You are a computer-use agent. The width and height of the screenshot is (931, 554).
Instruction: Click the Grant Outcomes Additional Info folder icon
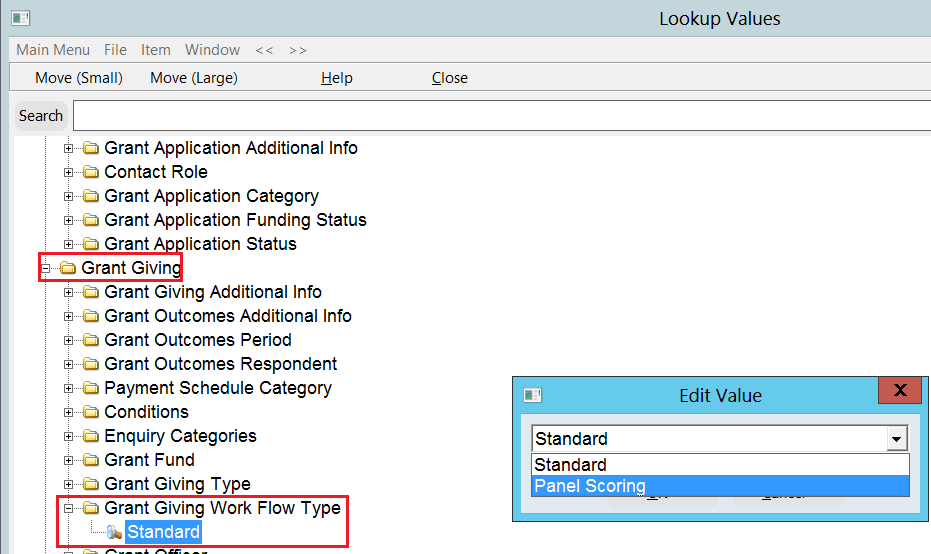pyautogui.click(x=91, y=316)
